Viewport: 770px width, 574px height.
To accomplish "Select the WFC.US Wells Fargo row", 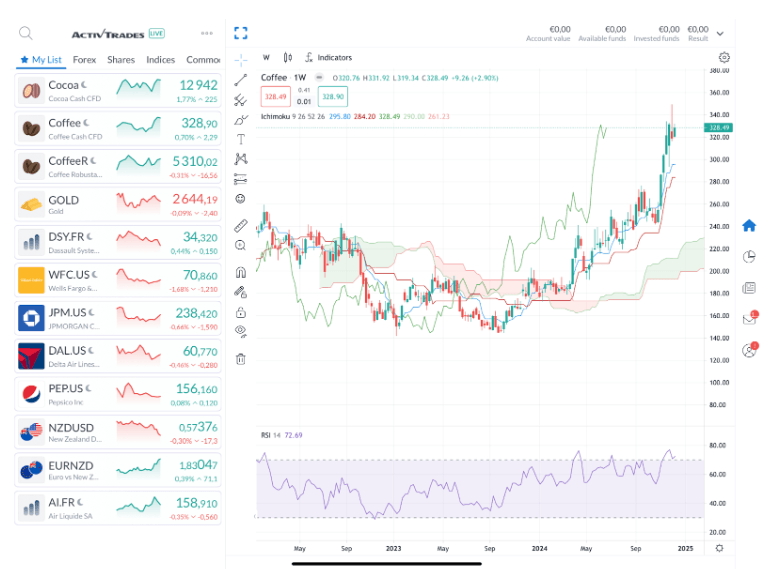I will pos(118,280).
